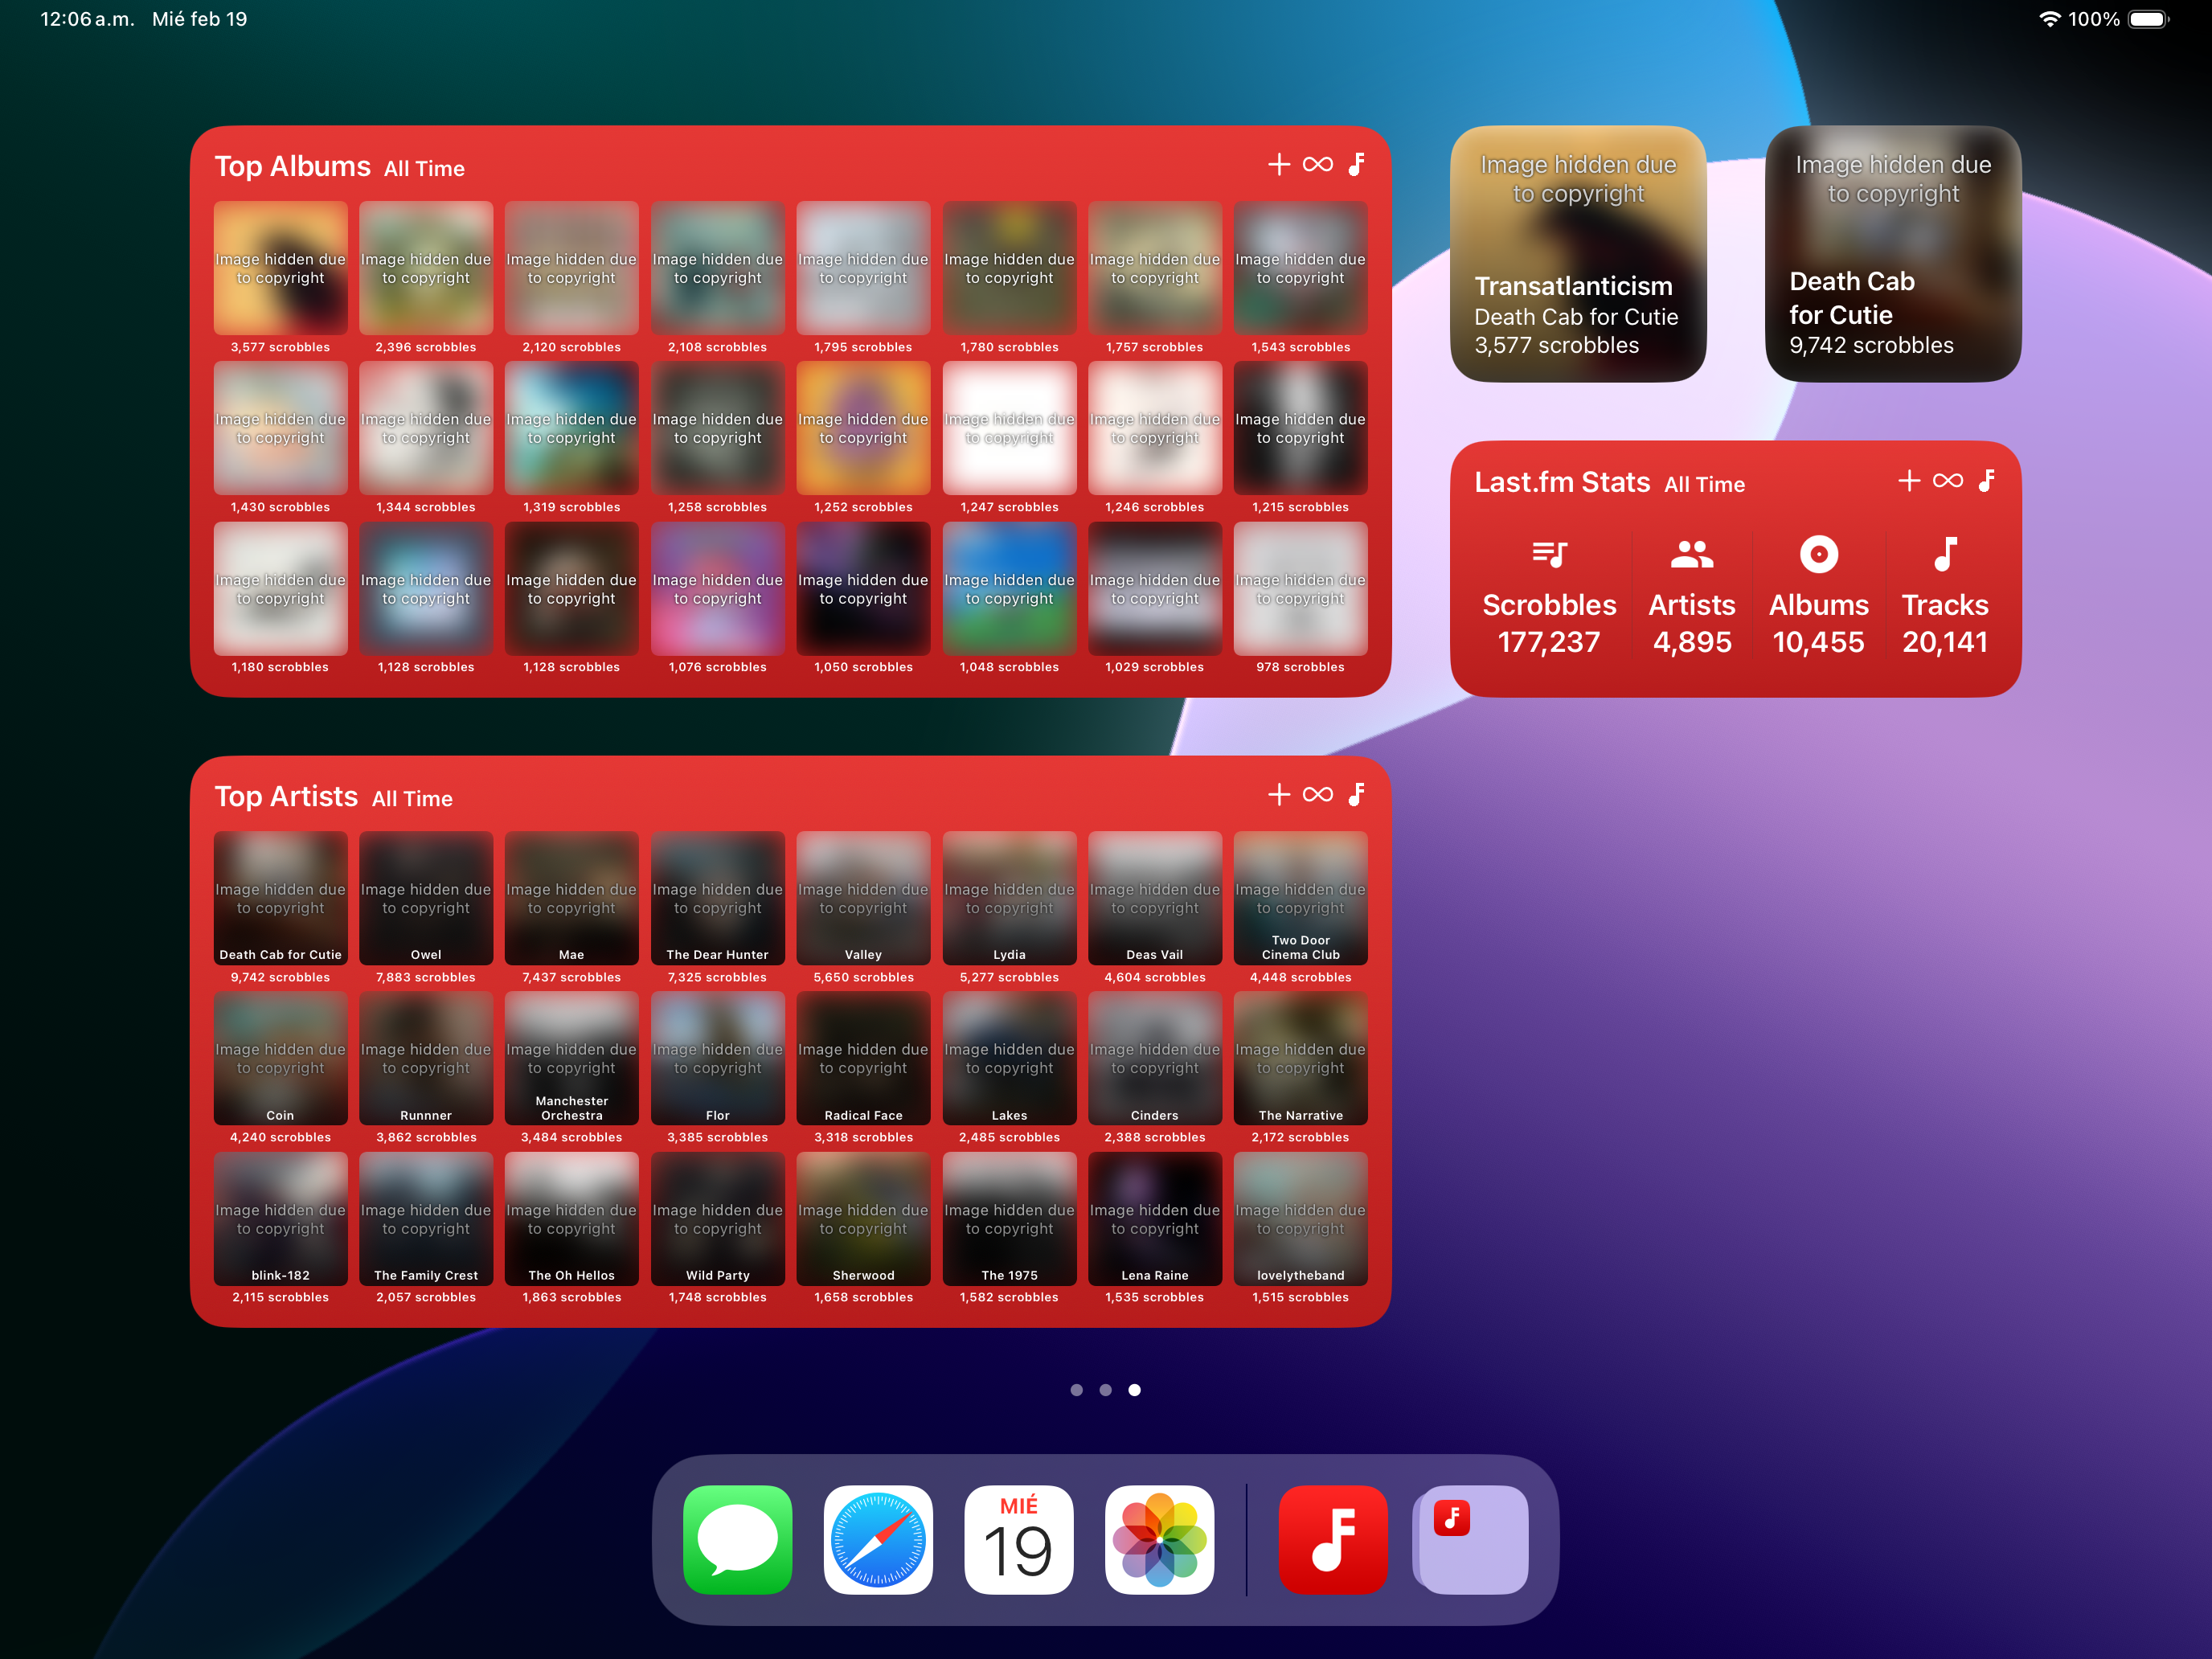Open the Photos app in the dock
The width and height of the screenshot is (2212, 1659).
coord(1159,1539)
